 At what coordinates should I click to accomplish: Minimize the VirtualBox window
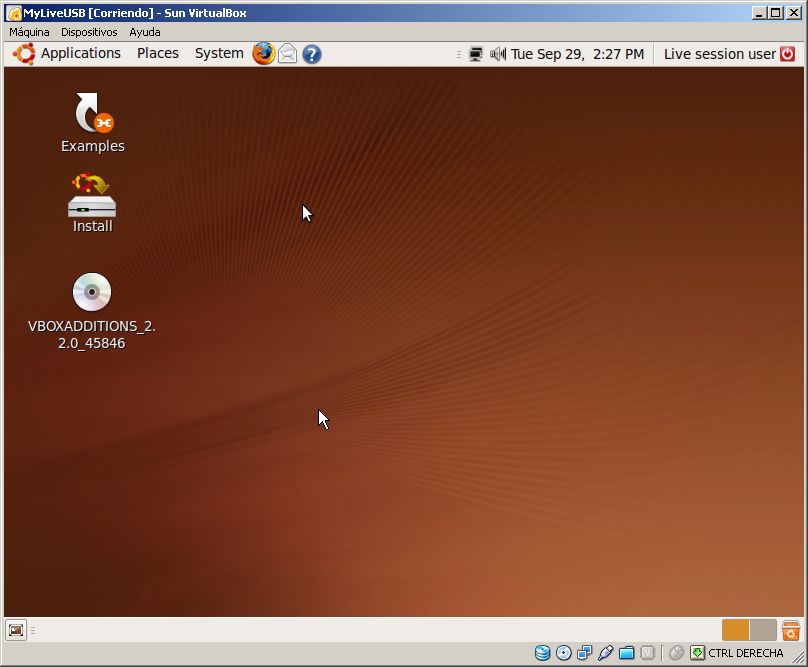[759, 13]
